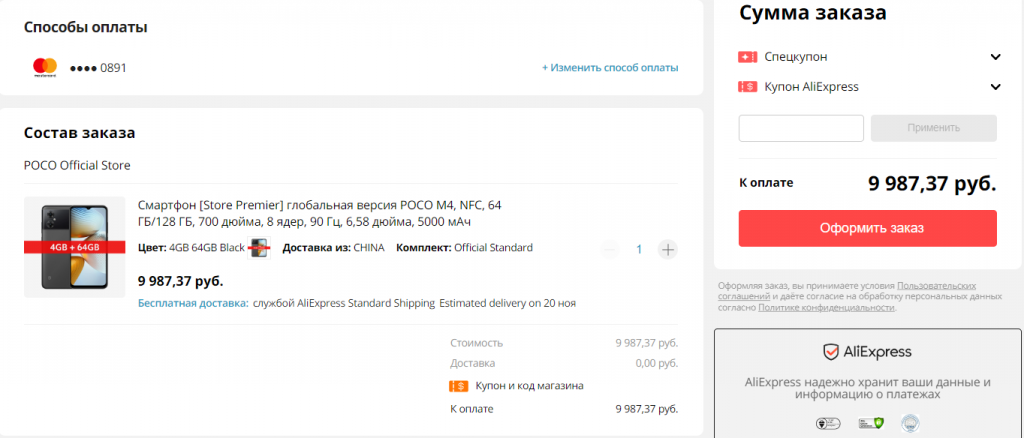Open Купон и код магазина
Image resolution: width=1024 pixels, height=438 pixels.
[530, 386]
